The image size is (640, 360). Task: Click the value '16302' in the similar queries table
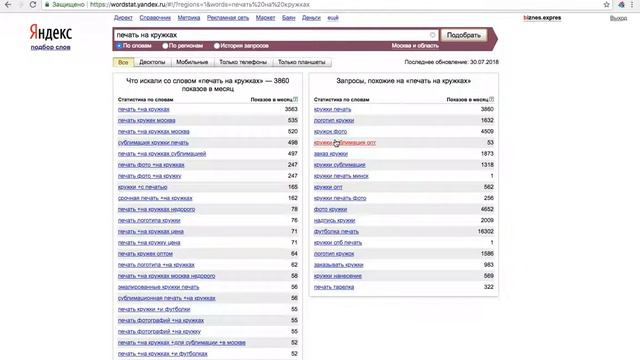[485, 231]
